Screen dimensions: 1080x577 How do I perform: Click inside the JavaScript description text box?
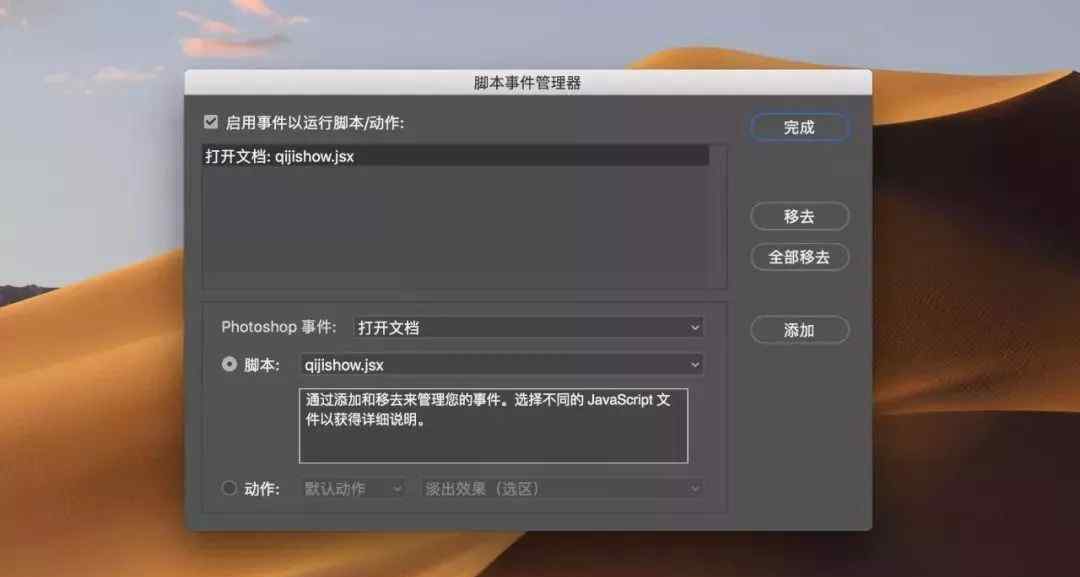pos(493,426)
